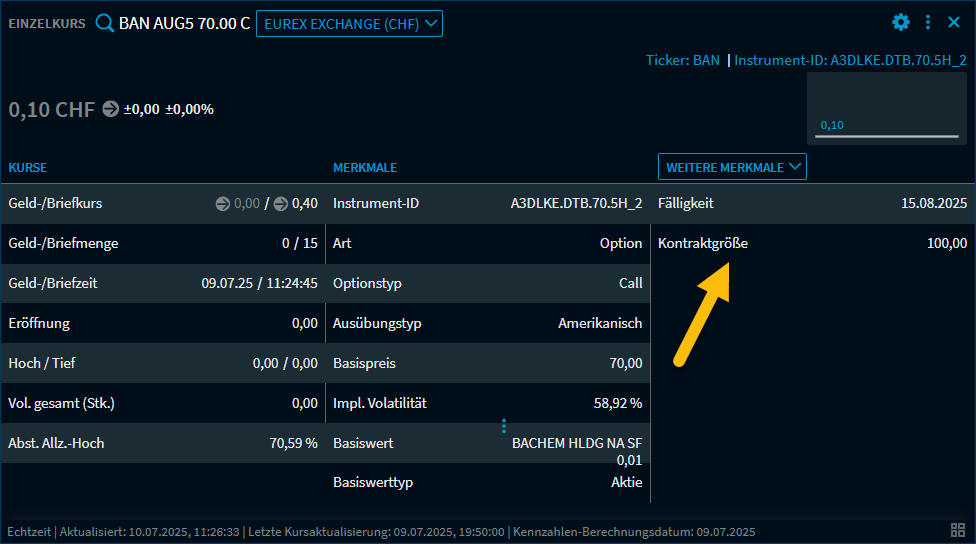Click the Basiswert value BACHEM HLDG NA SF
Screen dimensions: 976x544
pos(577,443)
